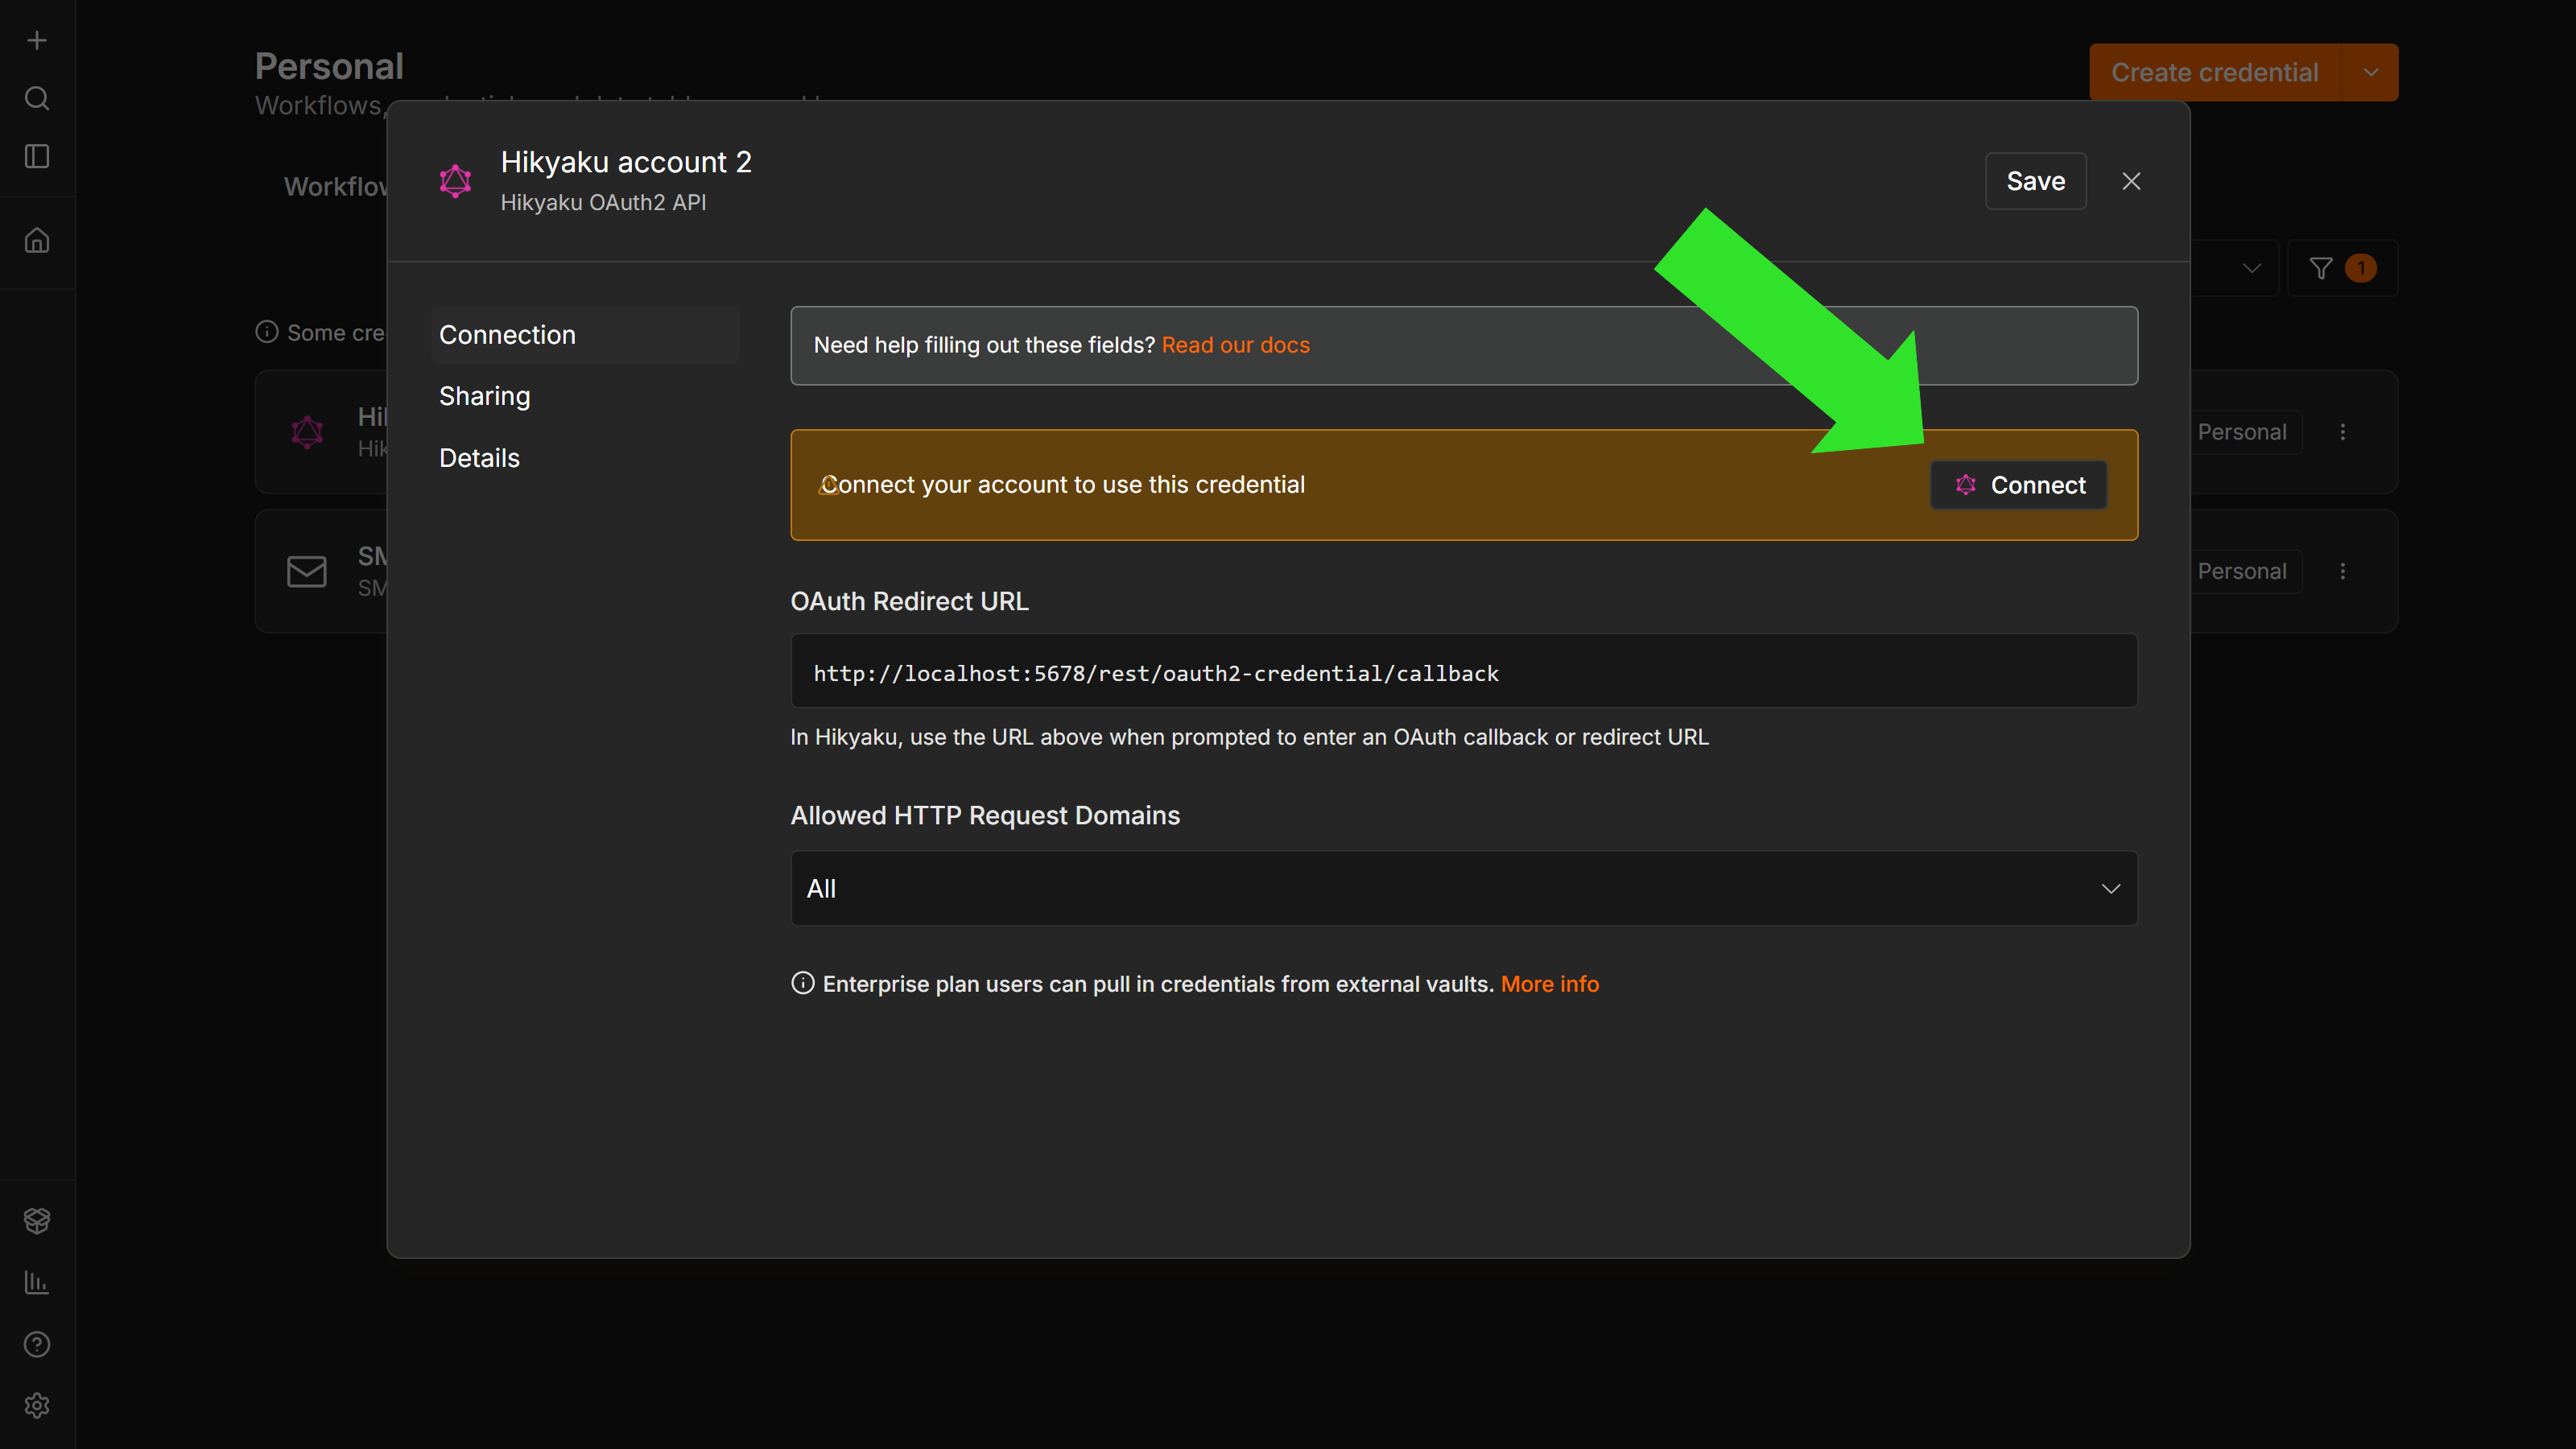Click the Personal tag on the Hikyaku row
Viewport: 2576px width, 1449px height.
click(x=2241, y=432)
